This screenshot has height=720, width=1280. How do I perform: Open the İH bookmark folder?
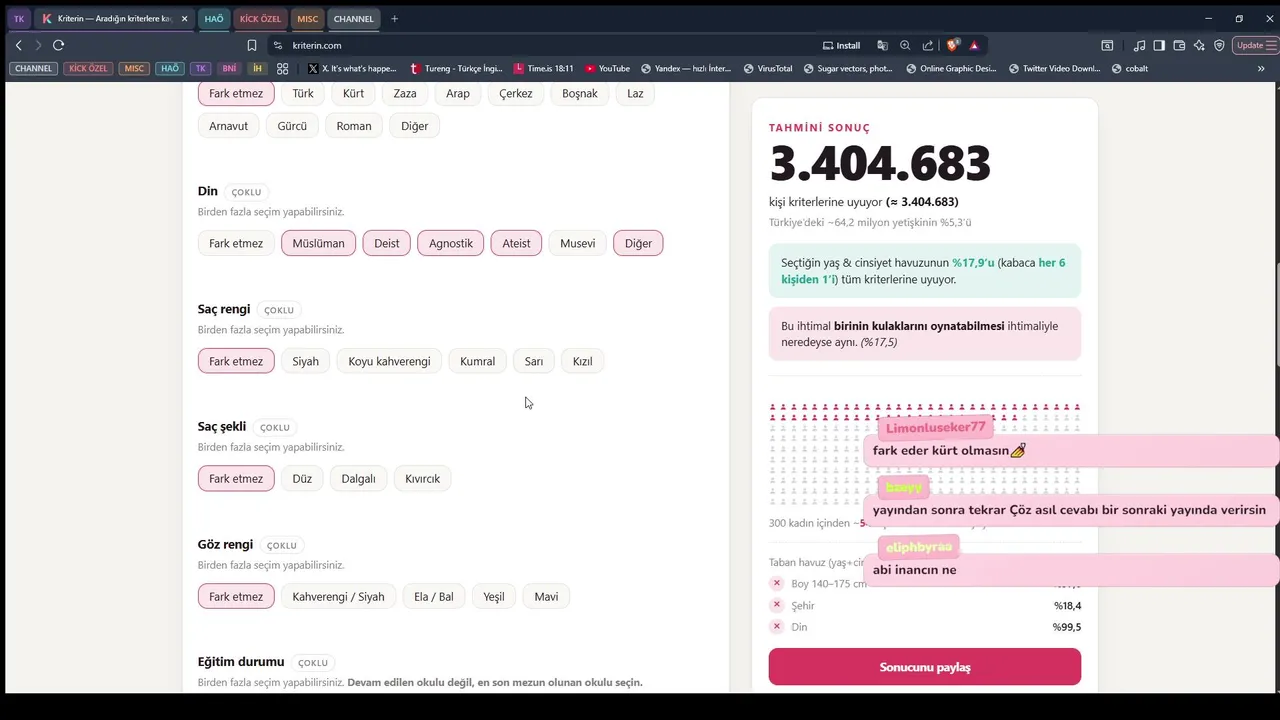[x=258, y=69]
